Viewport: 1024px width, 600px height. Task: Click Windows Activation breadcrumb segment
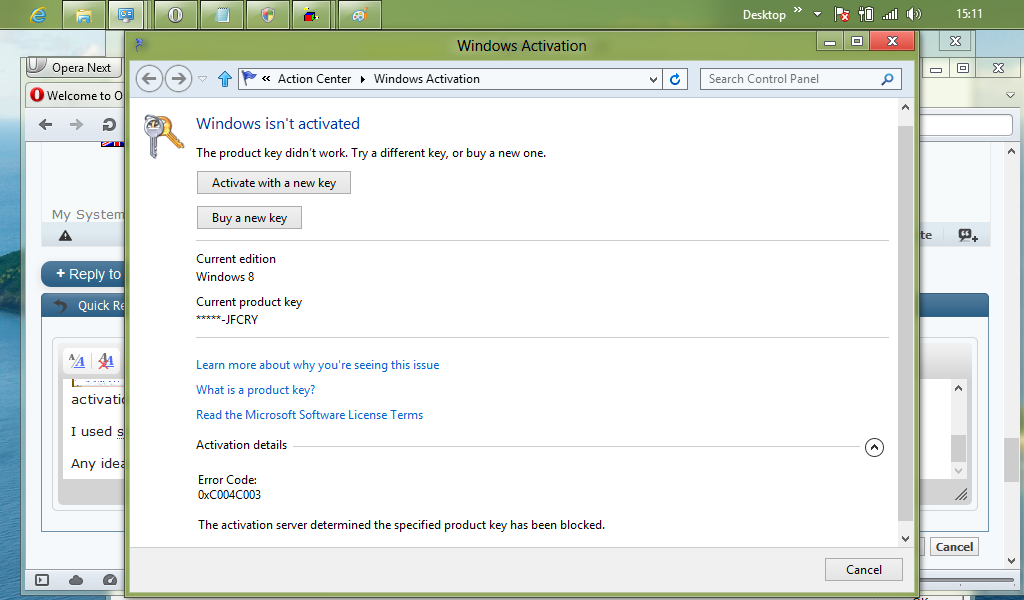pos(426,79)
